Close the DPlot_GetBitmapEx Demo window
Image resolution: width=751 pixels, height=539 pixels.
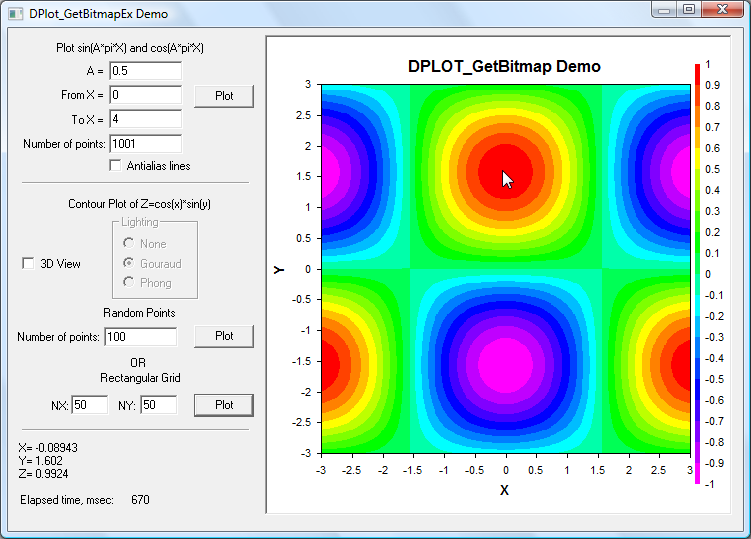(723, 10)
